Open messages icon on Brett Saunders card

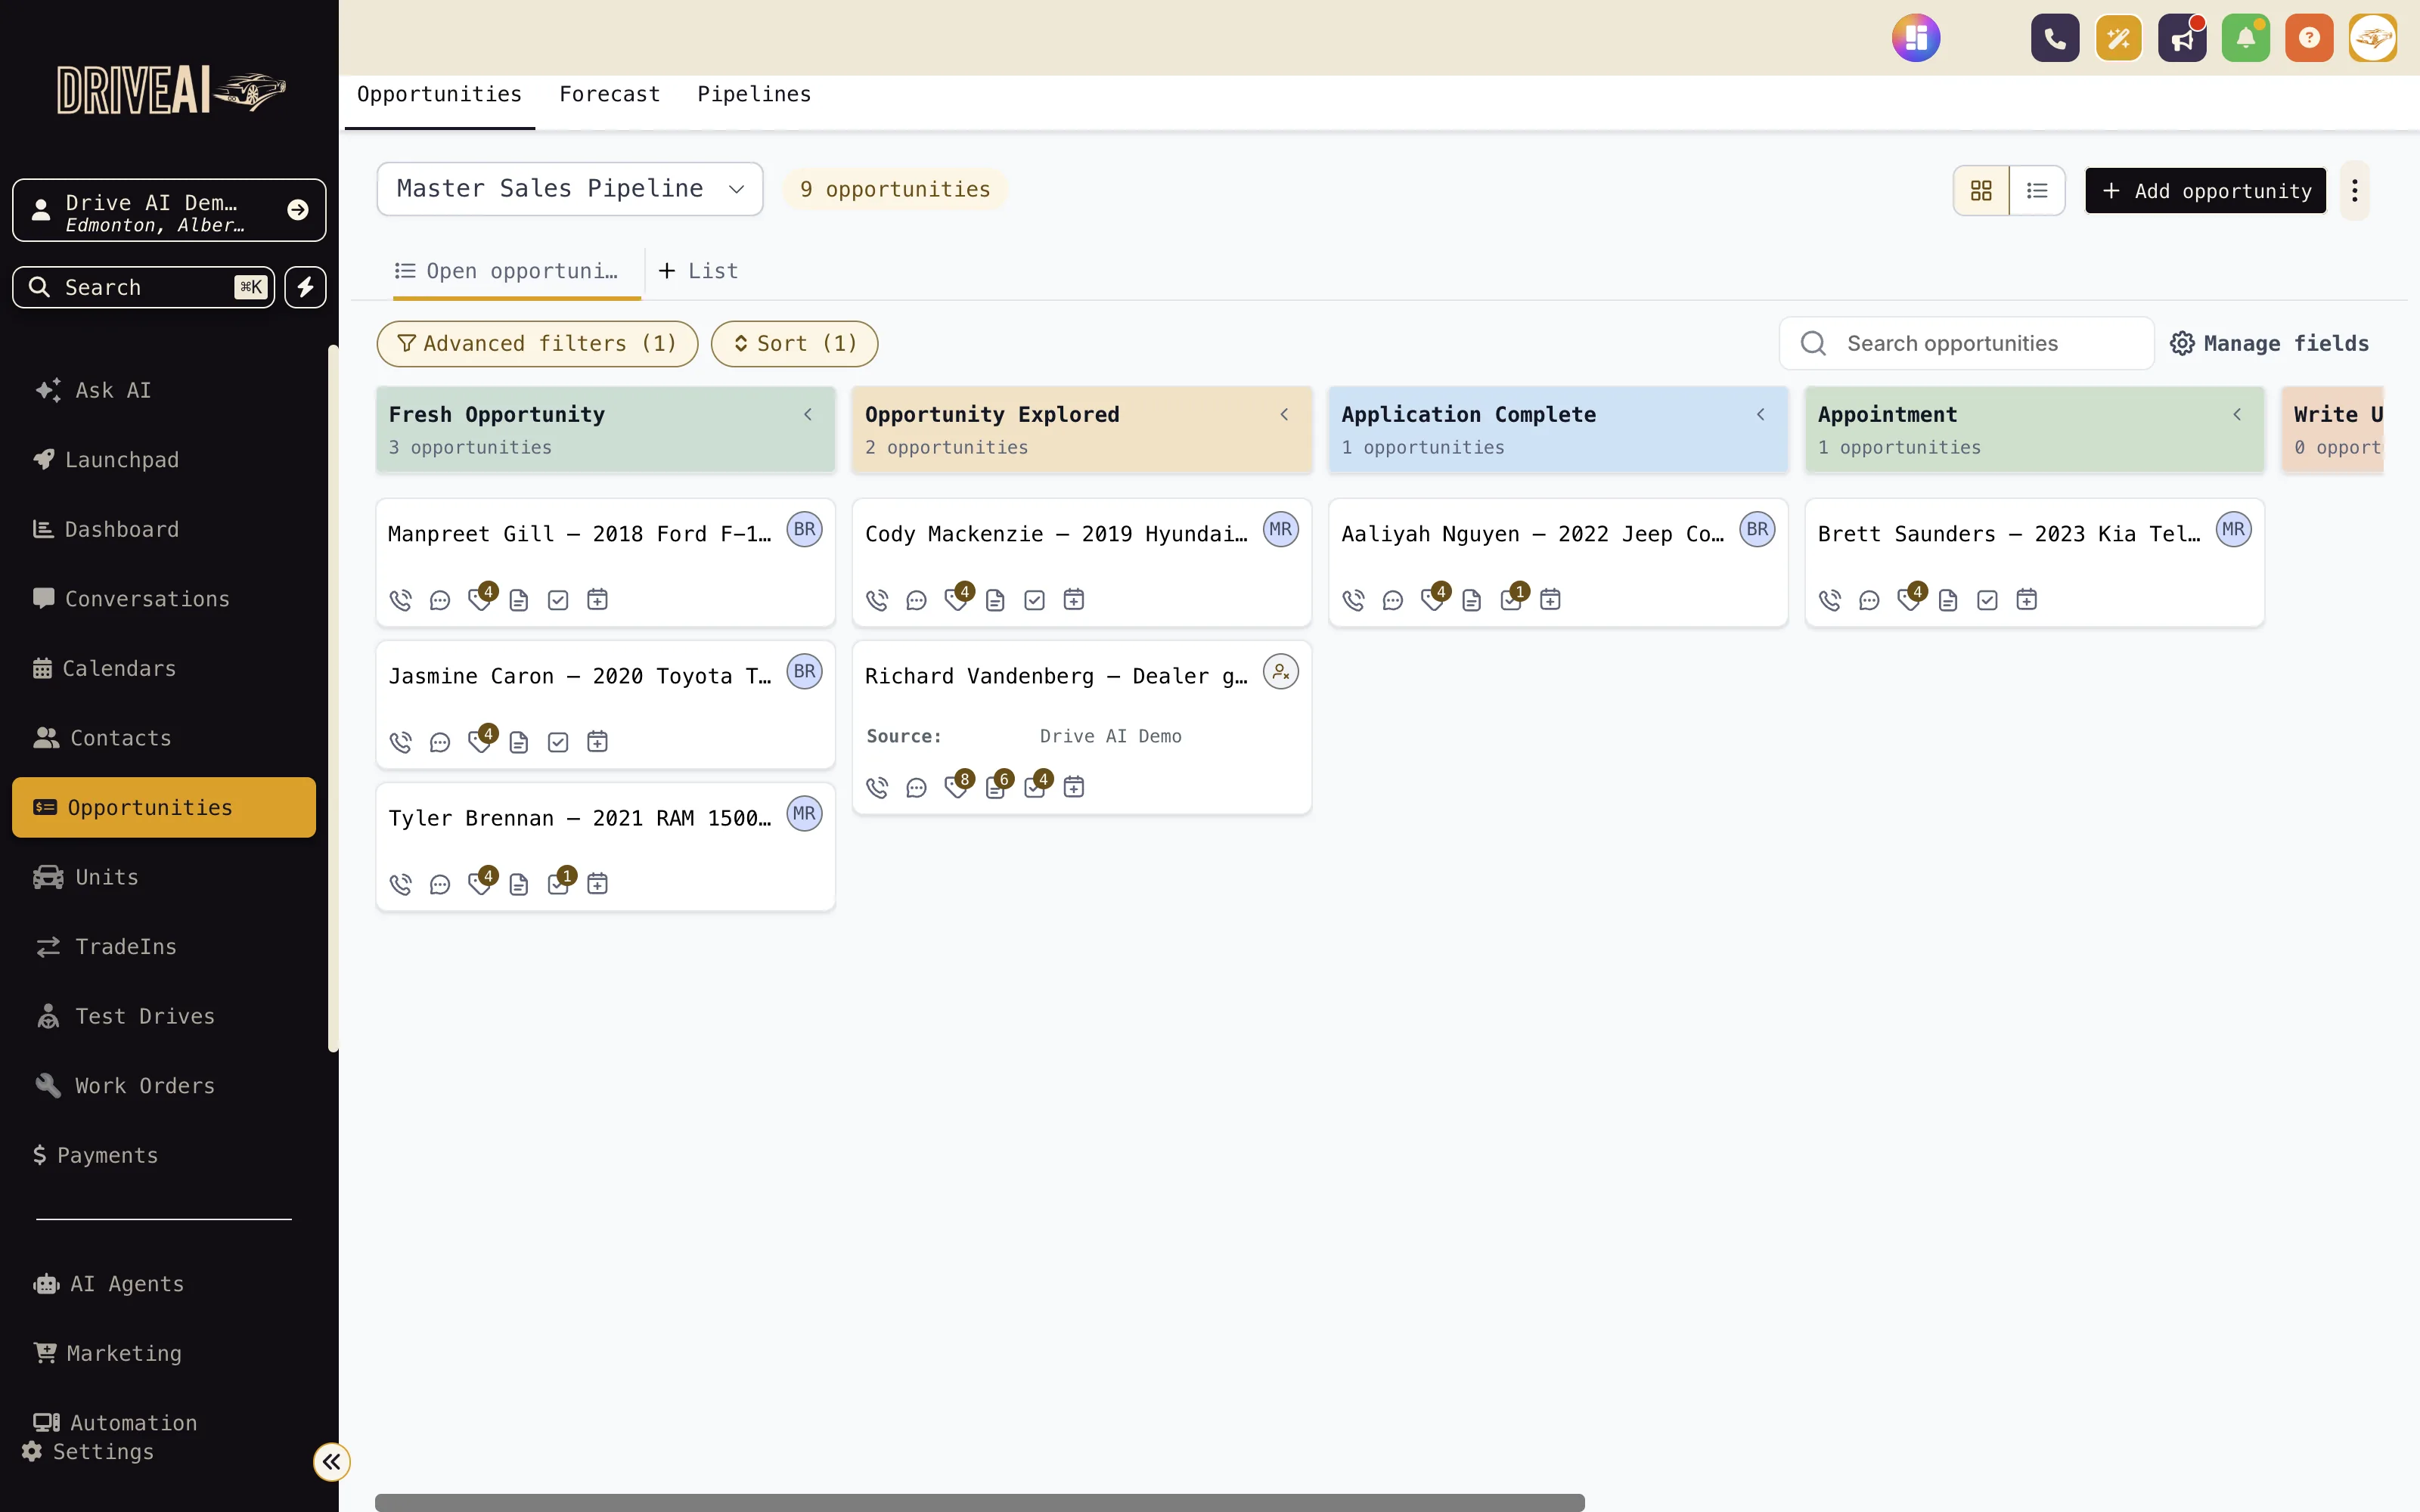coord(1869,600)
